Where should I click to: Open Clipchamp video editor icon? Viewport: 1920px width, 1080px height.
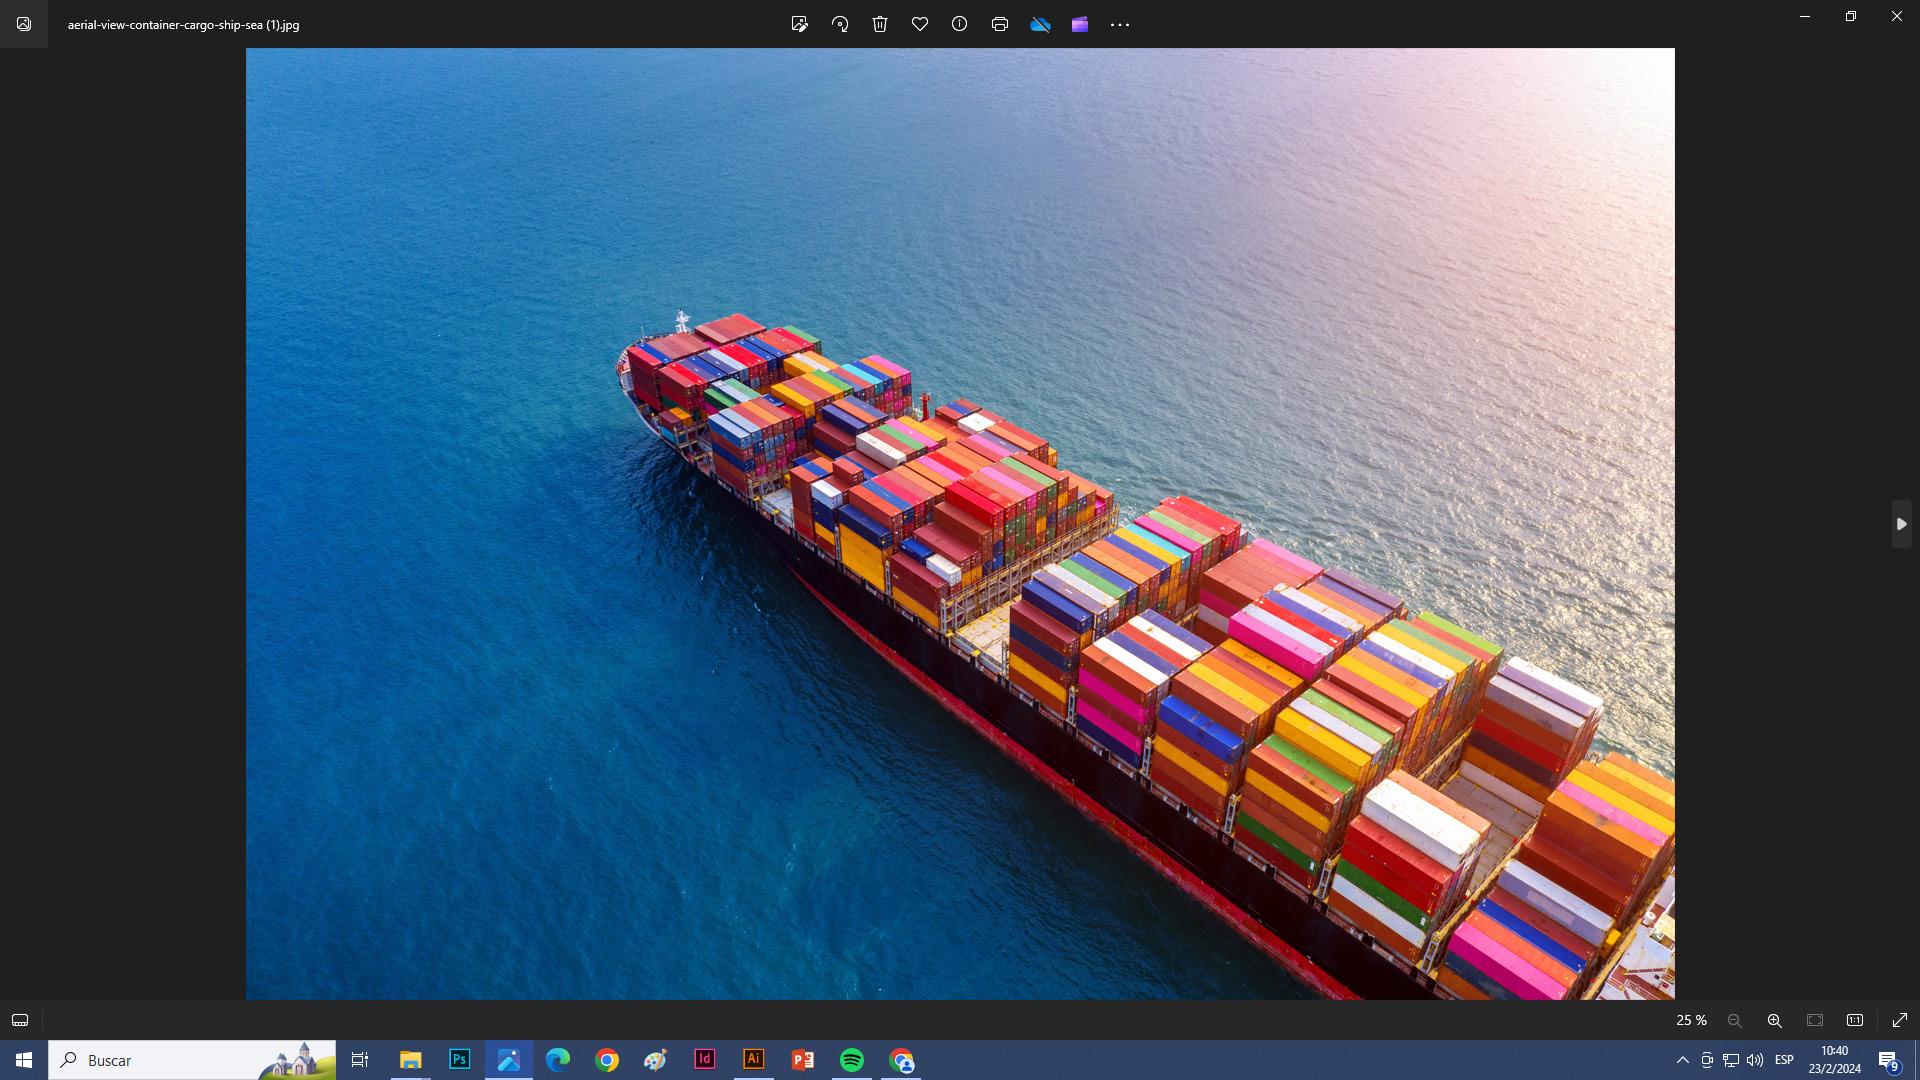1080,24
